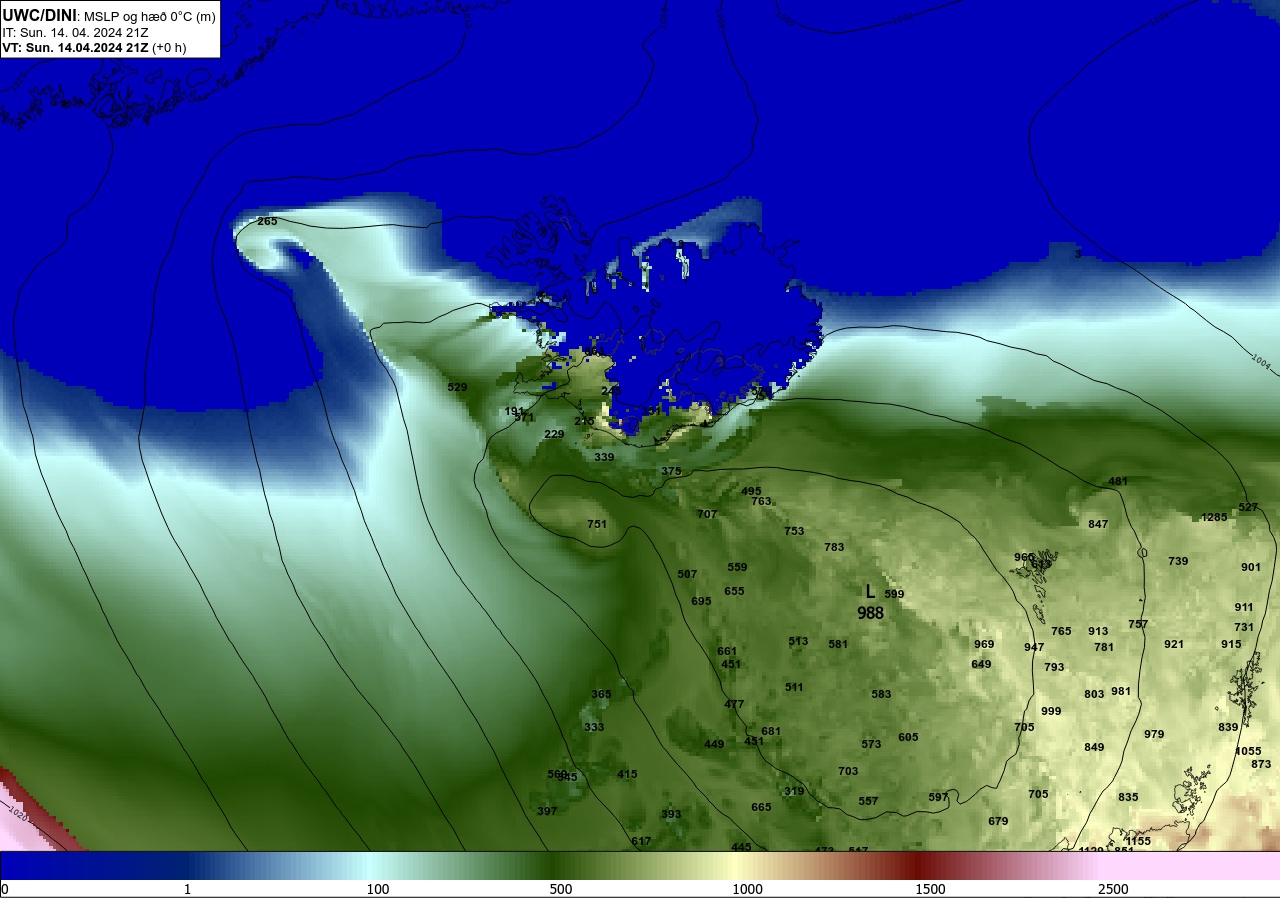Click the 847 height value
This screenshot has height=898, width=1280.
tap(1098, 524)
